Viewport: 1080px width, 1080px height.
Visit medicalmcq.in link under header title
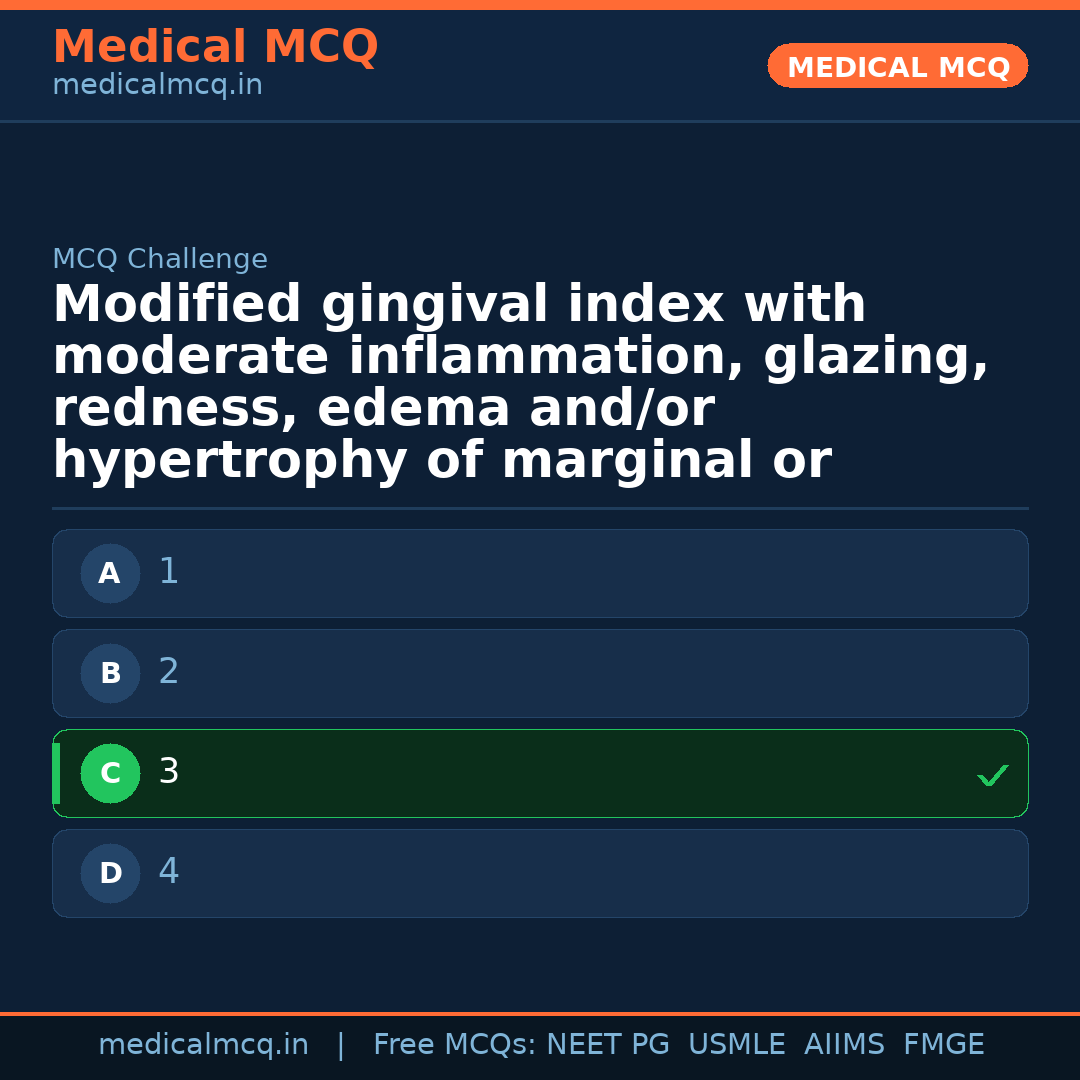157,86
